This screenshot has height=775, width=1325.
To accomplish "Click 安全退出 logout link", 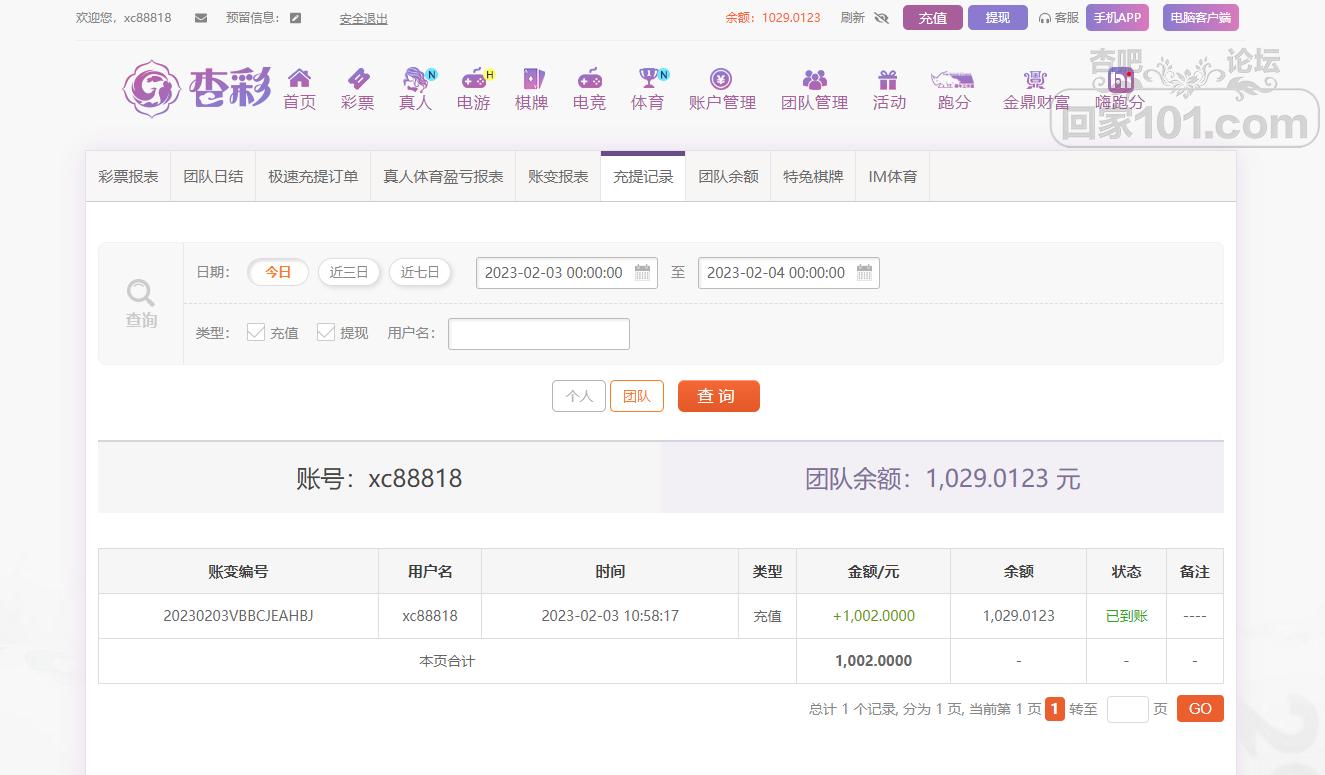I will click(364, 19).
